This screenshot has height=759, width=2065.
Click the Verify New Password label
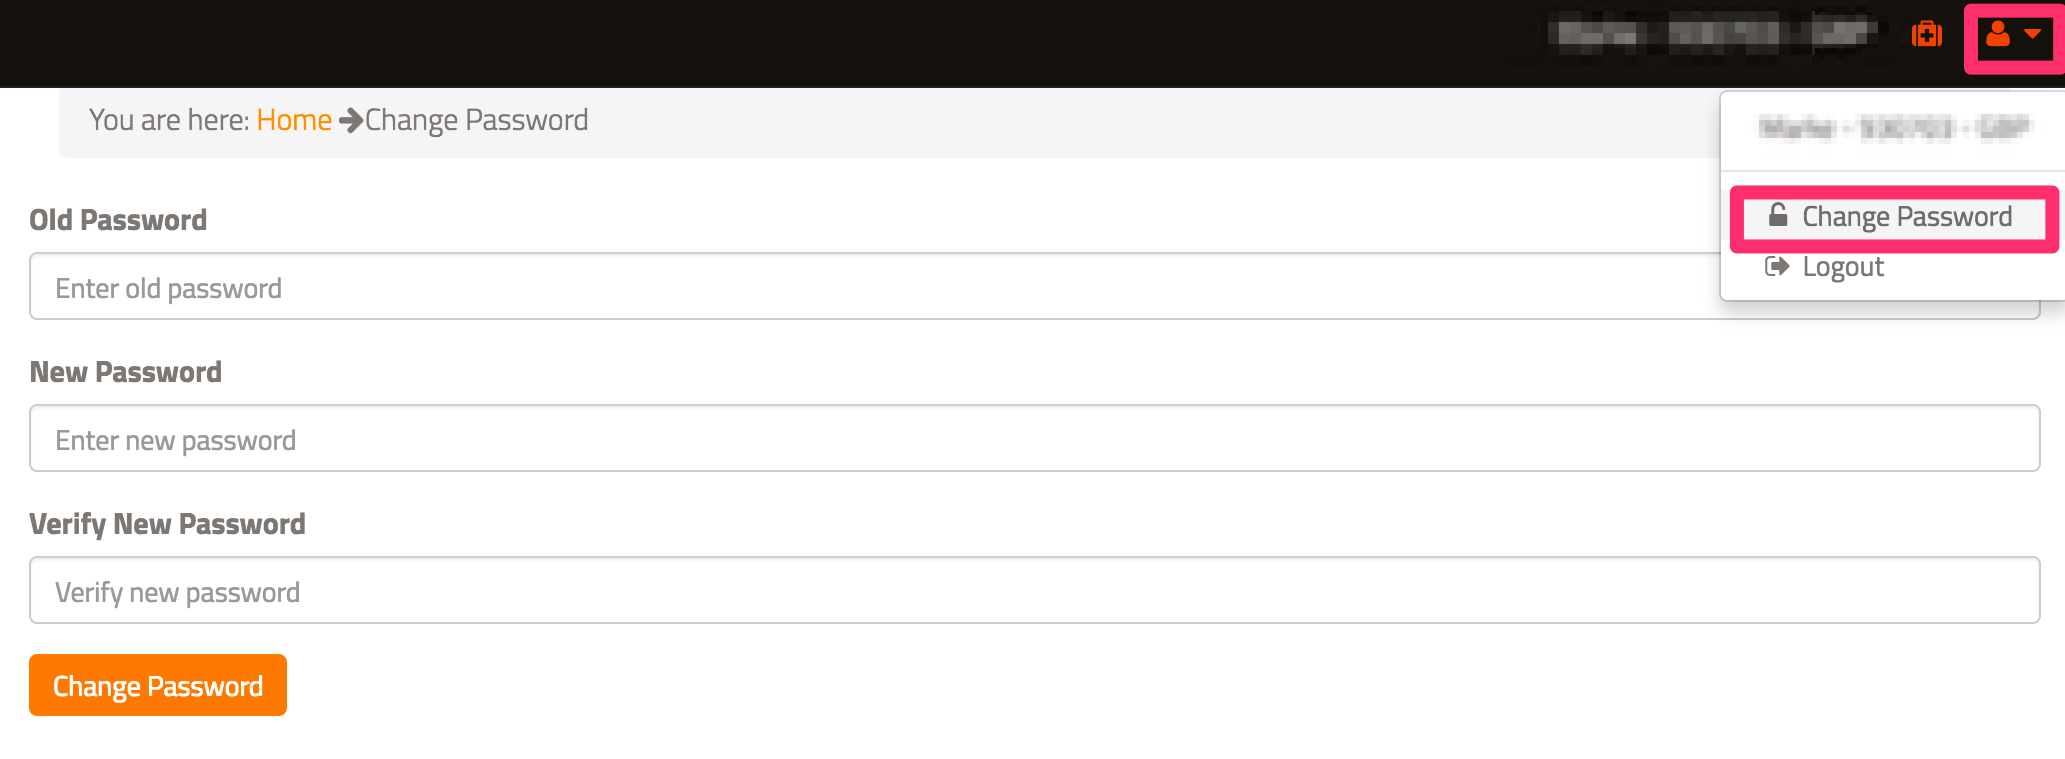pyautogui.click(x=167, y=524)
